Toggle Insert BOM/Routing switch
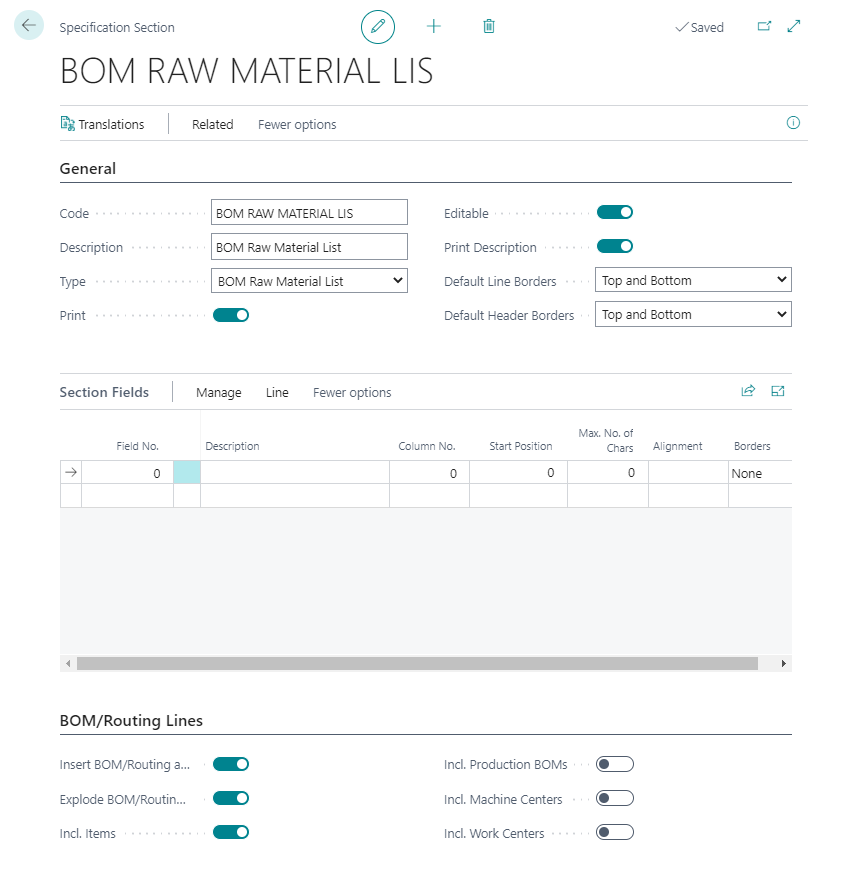 (x=231, y=764)
